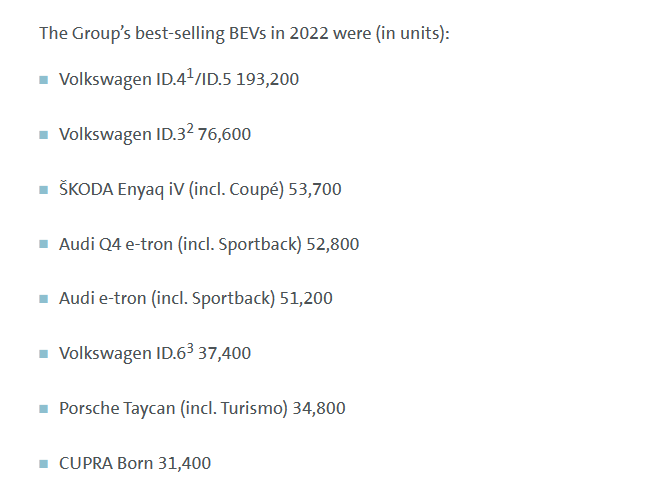Click the bullet beside Porsche Taycan

pos(43,409)
